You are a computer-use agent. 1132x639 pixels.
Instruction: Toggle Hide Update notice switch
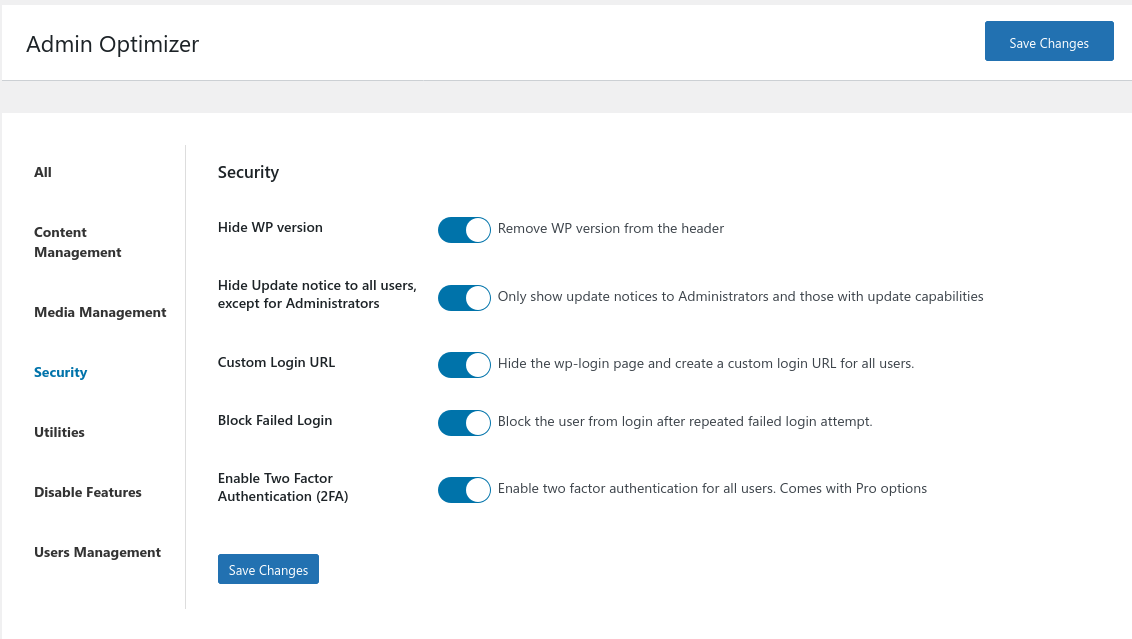[x=464, y=297]
